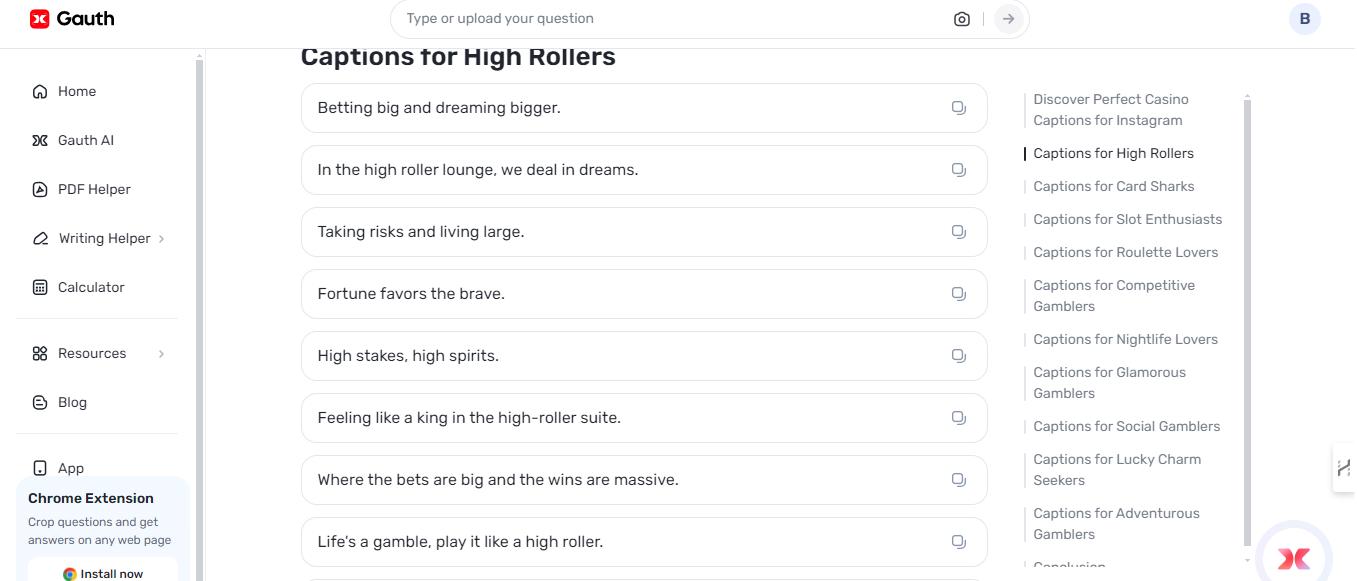
Task: Click the Calculator icon in the sidebar
Action: click(x=38, y=287)
